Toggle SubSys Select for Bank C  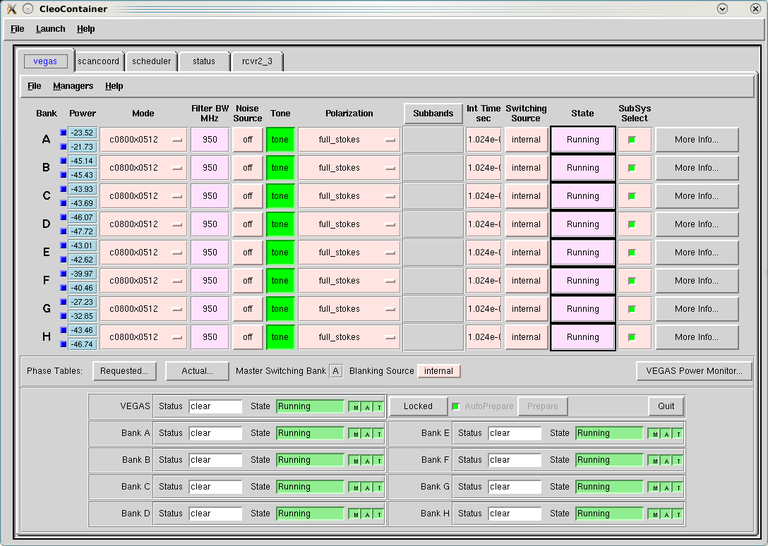coord(632,196)
